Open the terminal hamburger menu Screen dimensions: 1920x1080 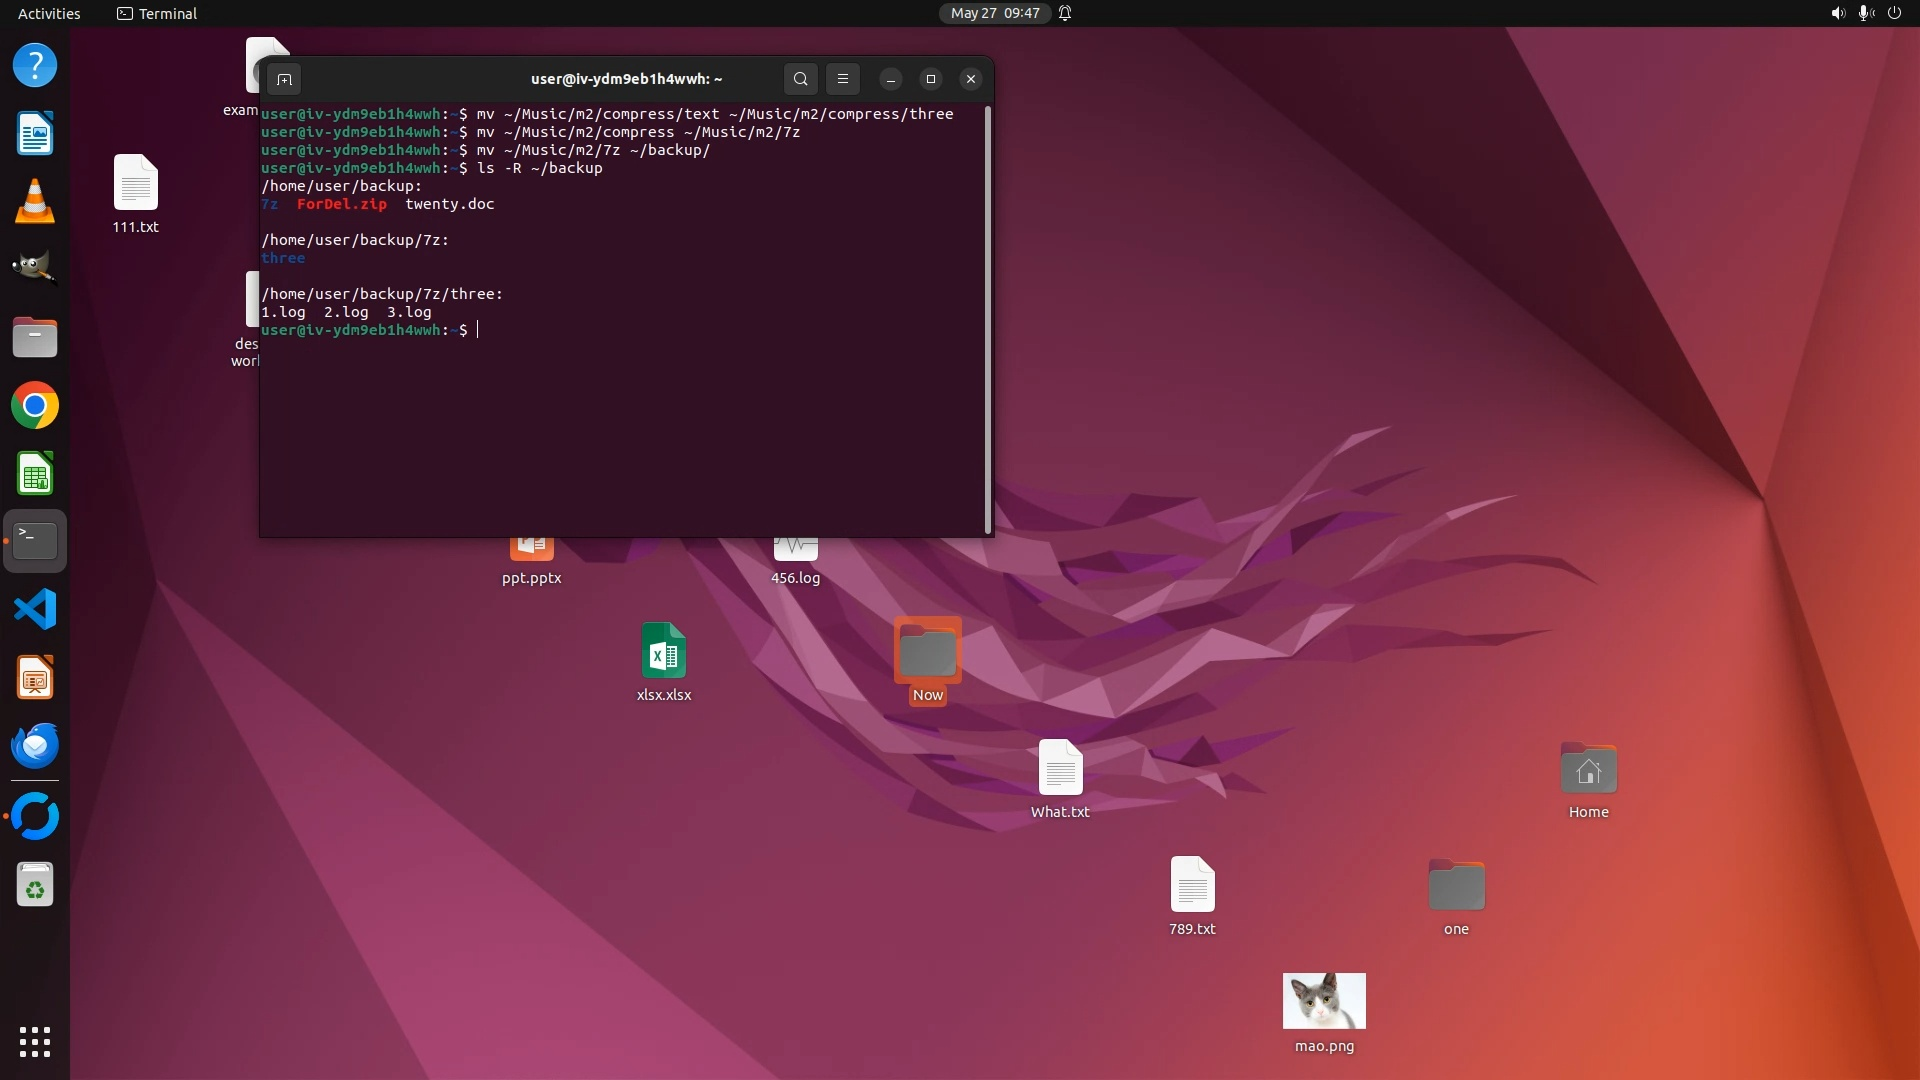click(843, 79)
